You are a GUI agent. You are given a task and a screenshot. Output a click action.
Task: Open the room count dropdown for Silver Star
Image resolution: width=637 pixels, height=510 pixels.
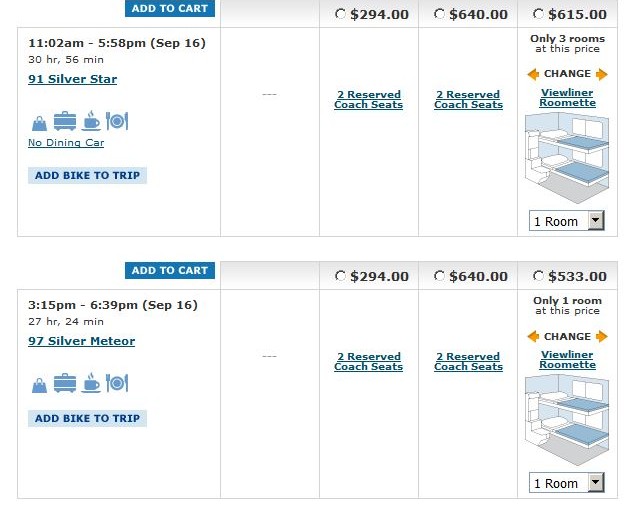596,221
